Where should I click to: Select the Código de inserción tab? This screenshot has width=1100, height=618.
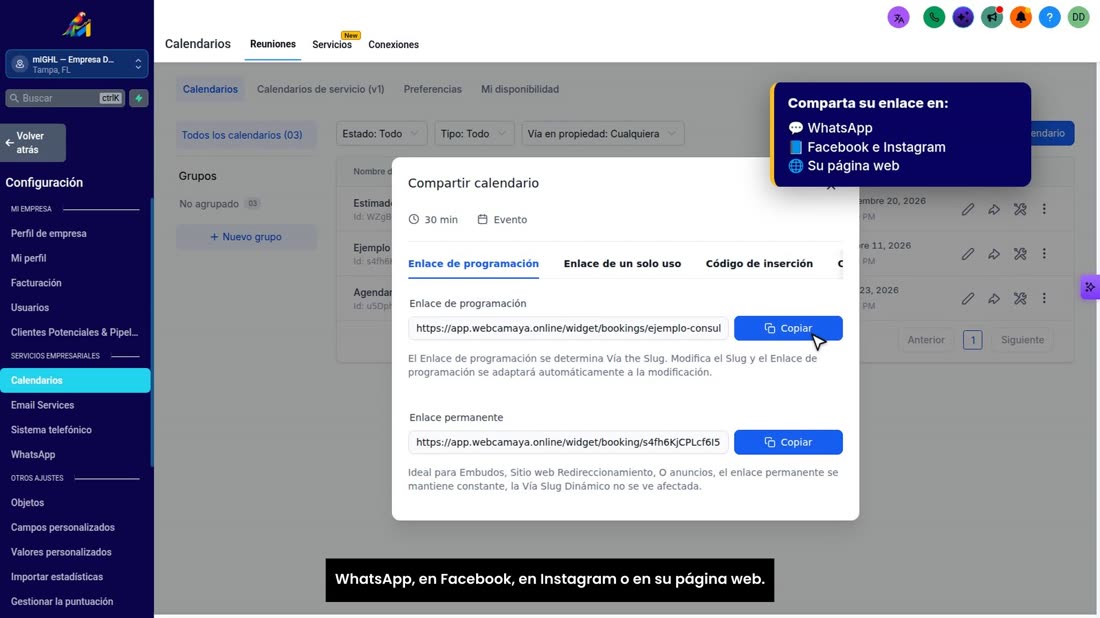click(759, 264)
